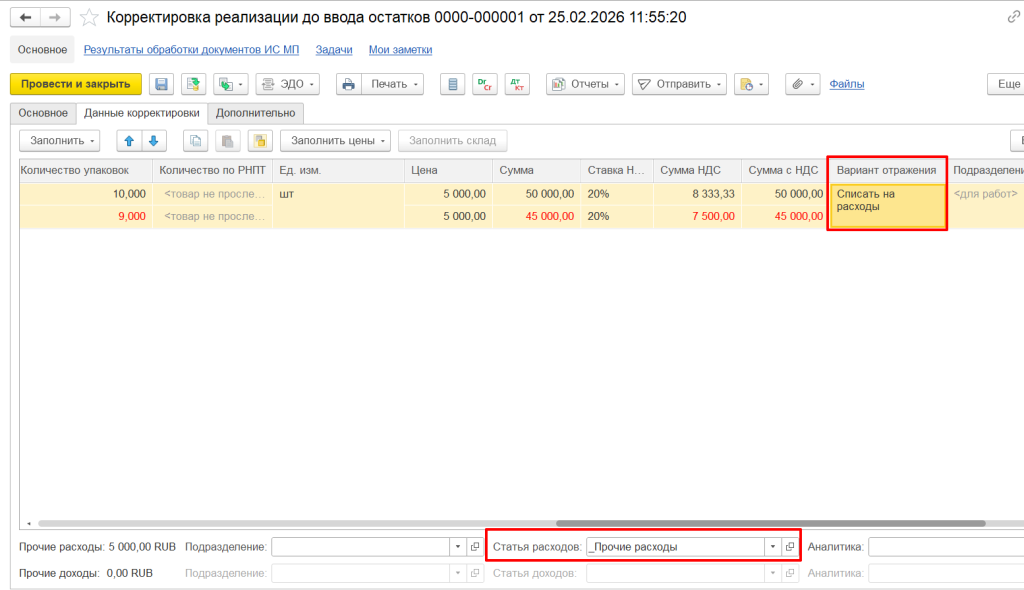Click the post document icon
Screen dimensions: 1024x590
pyautogui.click(x=193, y=84)
